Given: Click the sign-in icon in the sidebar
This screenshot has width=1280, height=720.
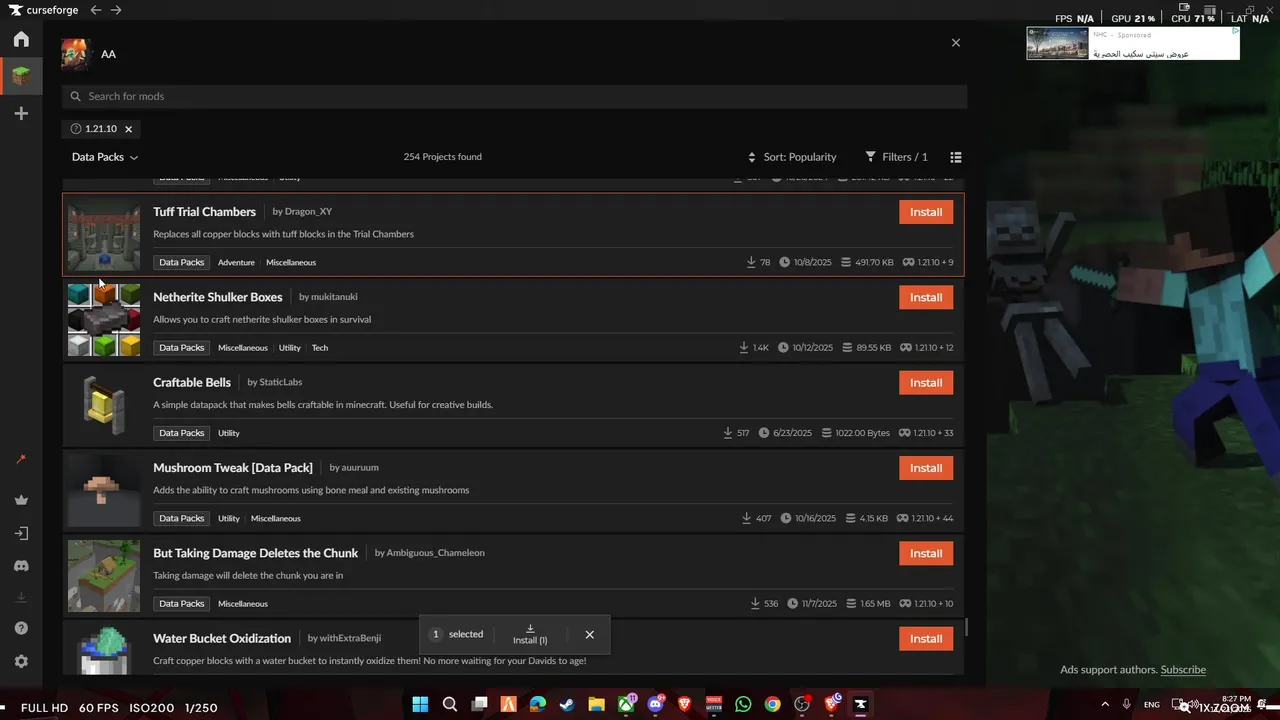Looking at the screenshot, I should point(21,533).
